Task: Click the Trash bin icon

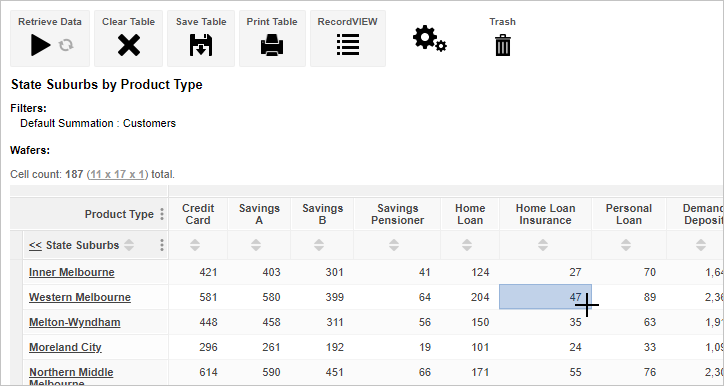Action: pyautogui.click(x=502, y=46)
